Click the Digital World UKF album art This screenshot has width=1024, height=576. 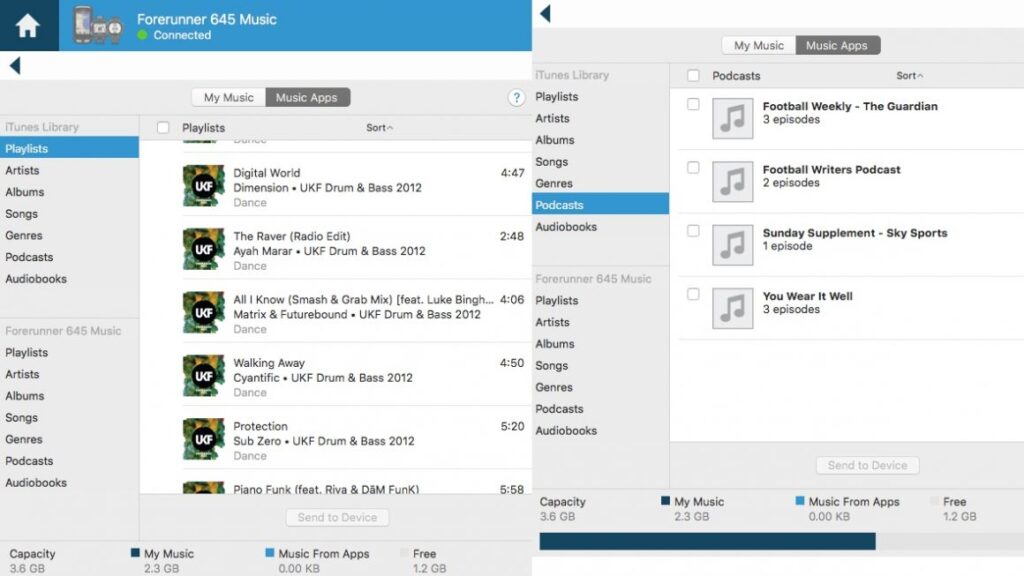tap(203, 186)
